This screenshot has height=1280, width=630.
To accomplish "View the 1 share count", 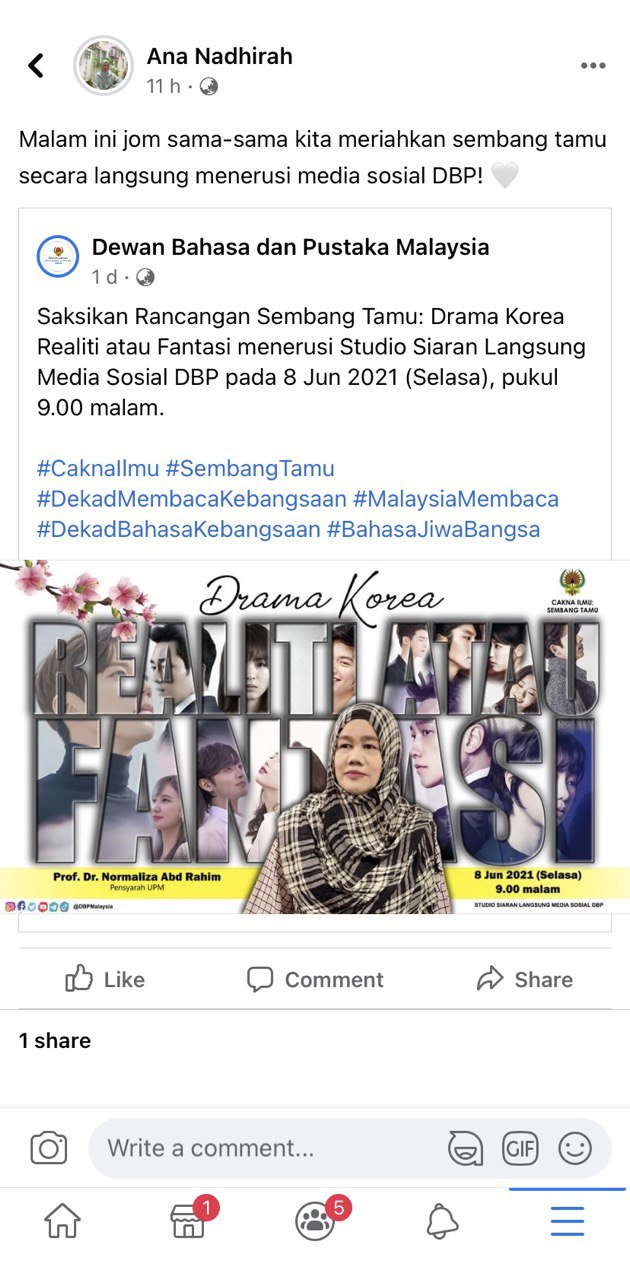I will pyautogui.click(x=55, y=1041).
